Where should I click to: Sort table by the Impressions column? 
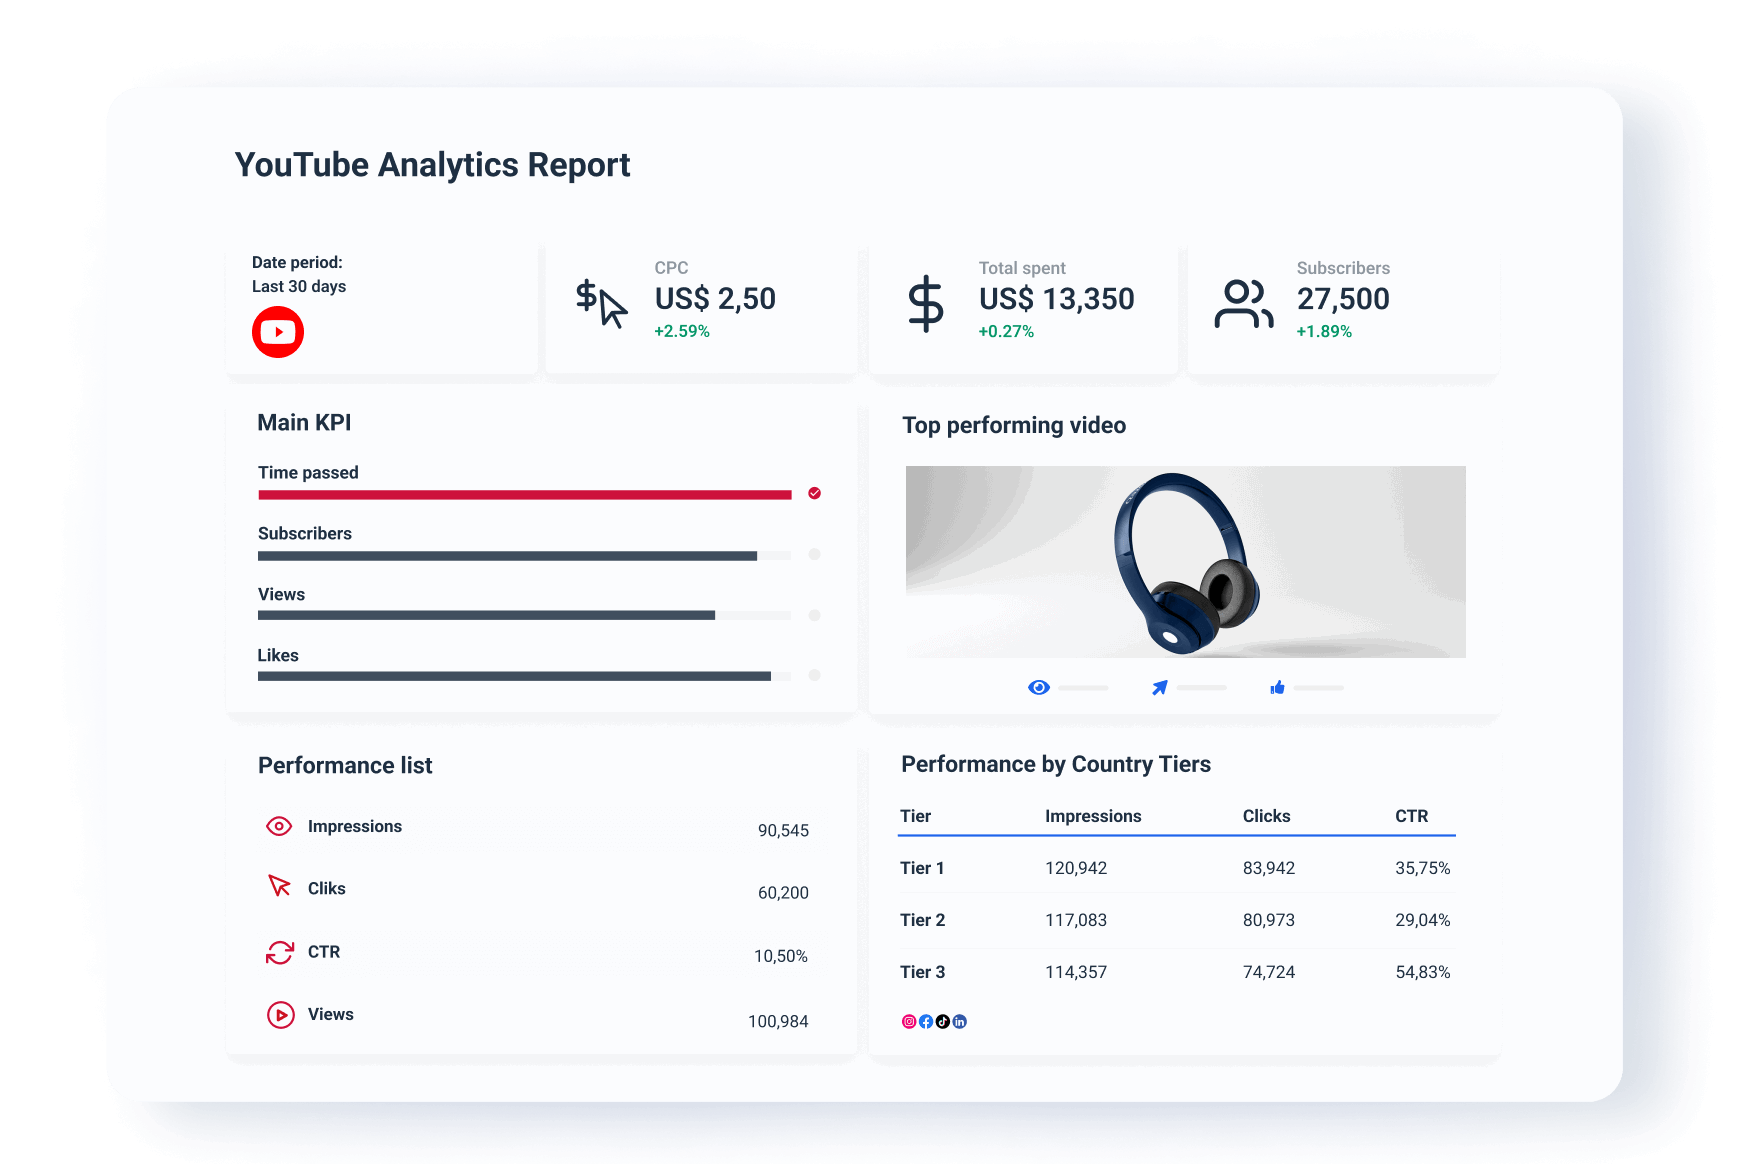coord(1093,816)
